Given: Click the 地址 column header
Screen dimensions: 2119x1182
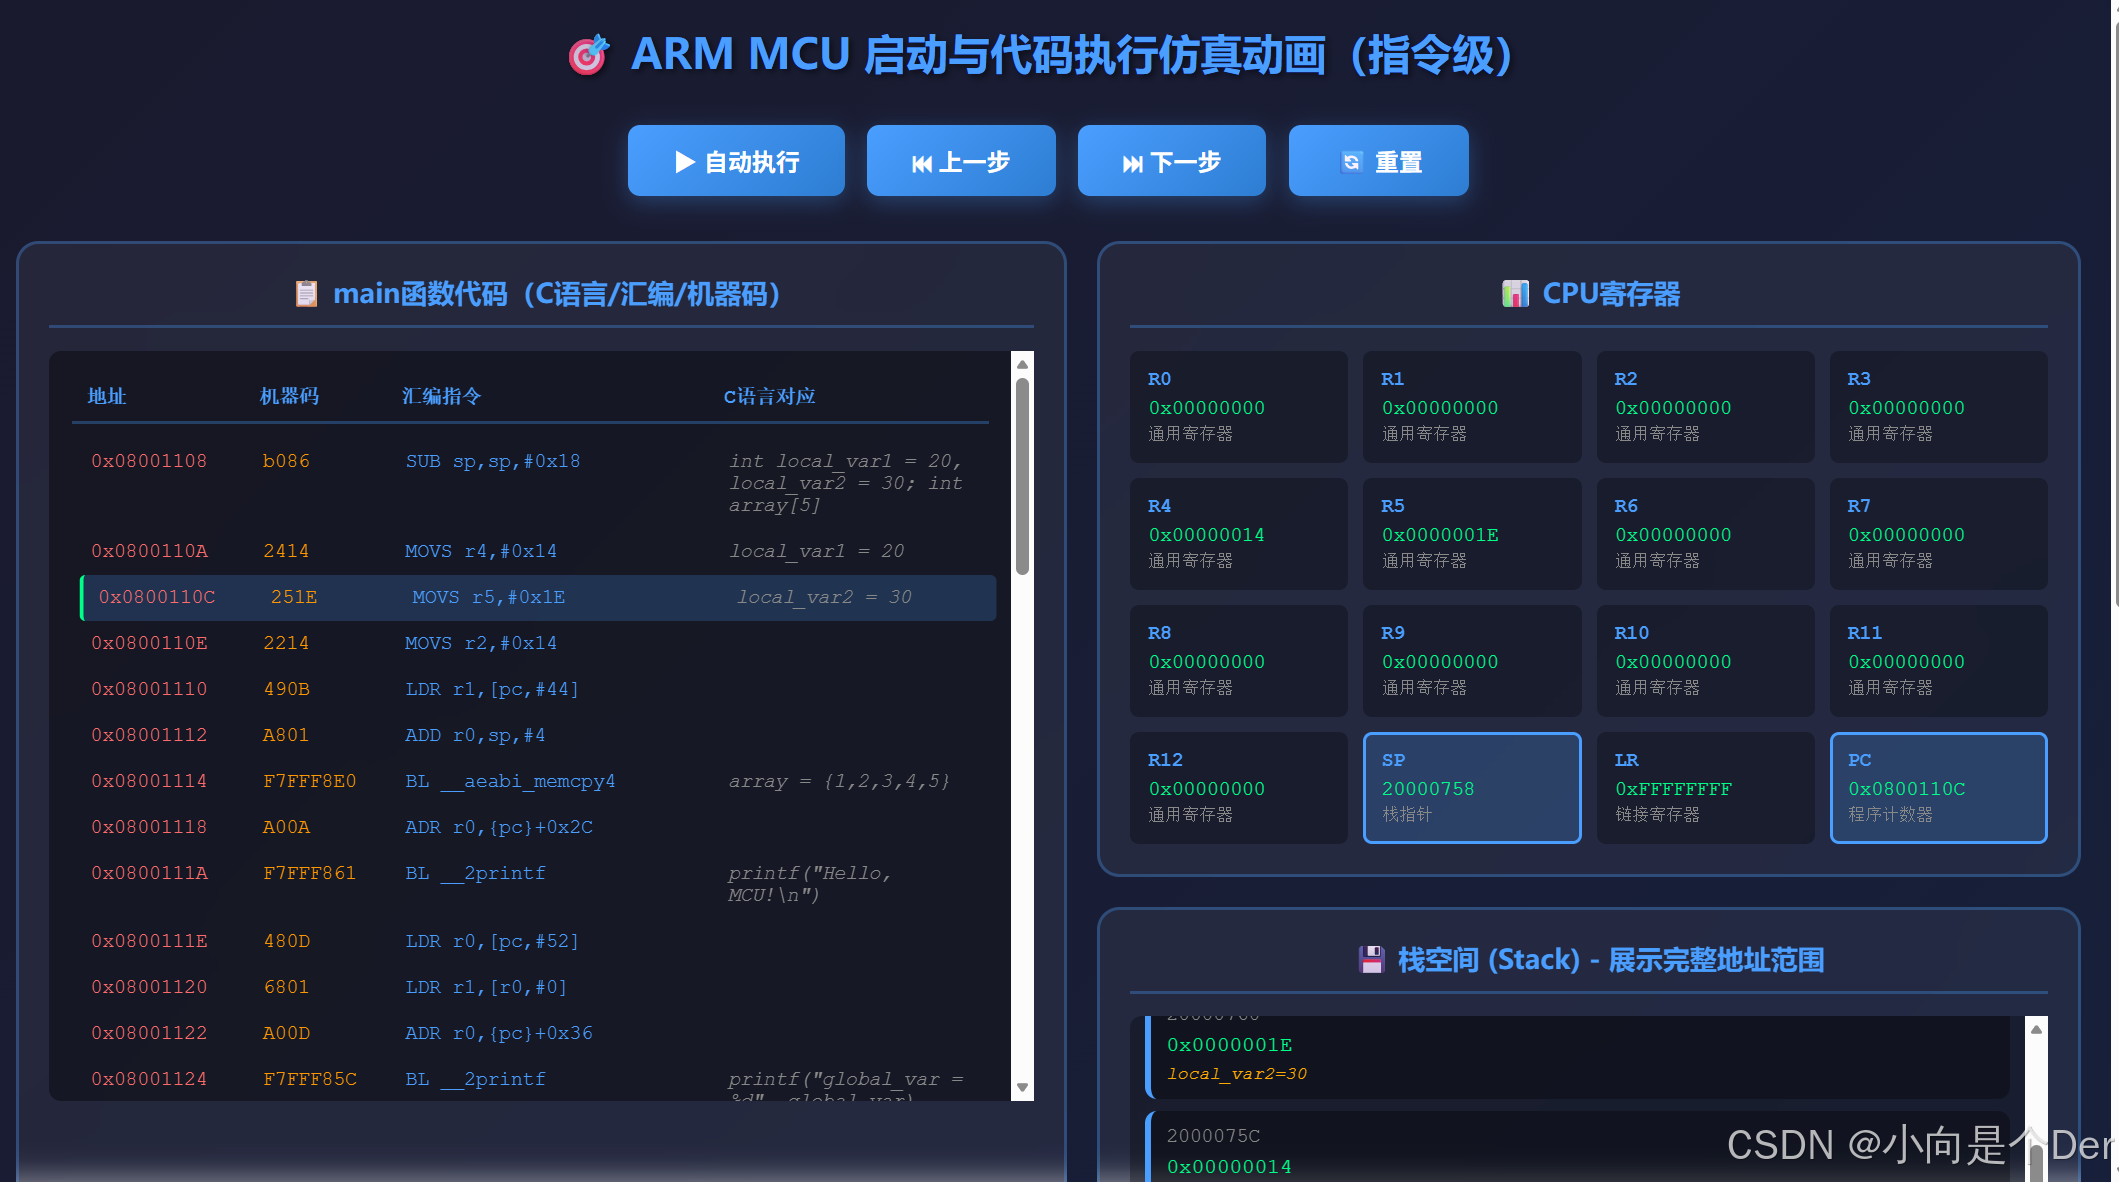Looking at the screenshot, I should (107, 396).
